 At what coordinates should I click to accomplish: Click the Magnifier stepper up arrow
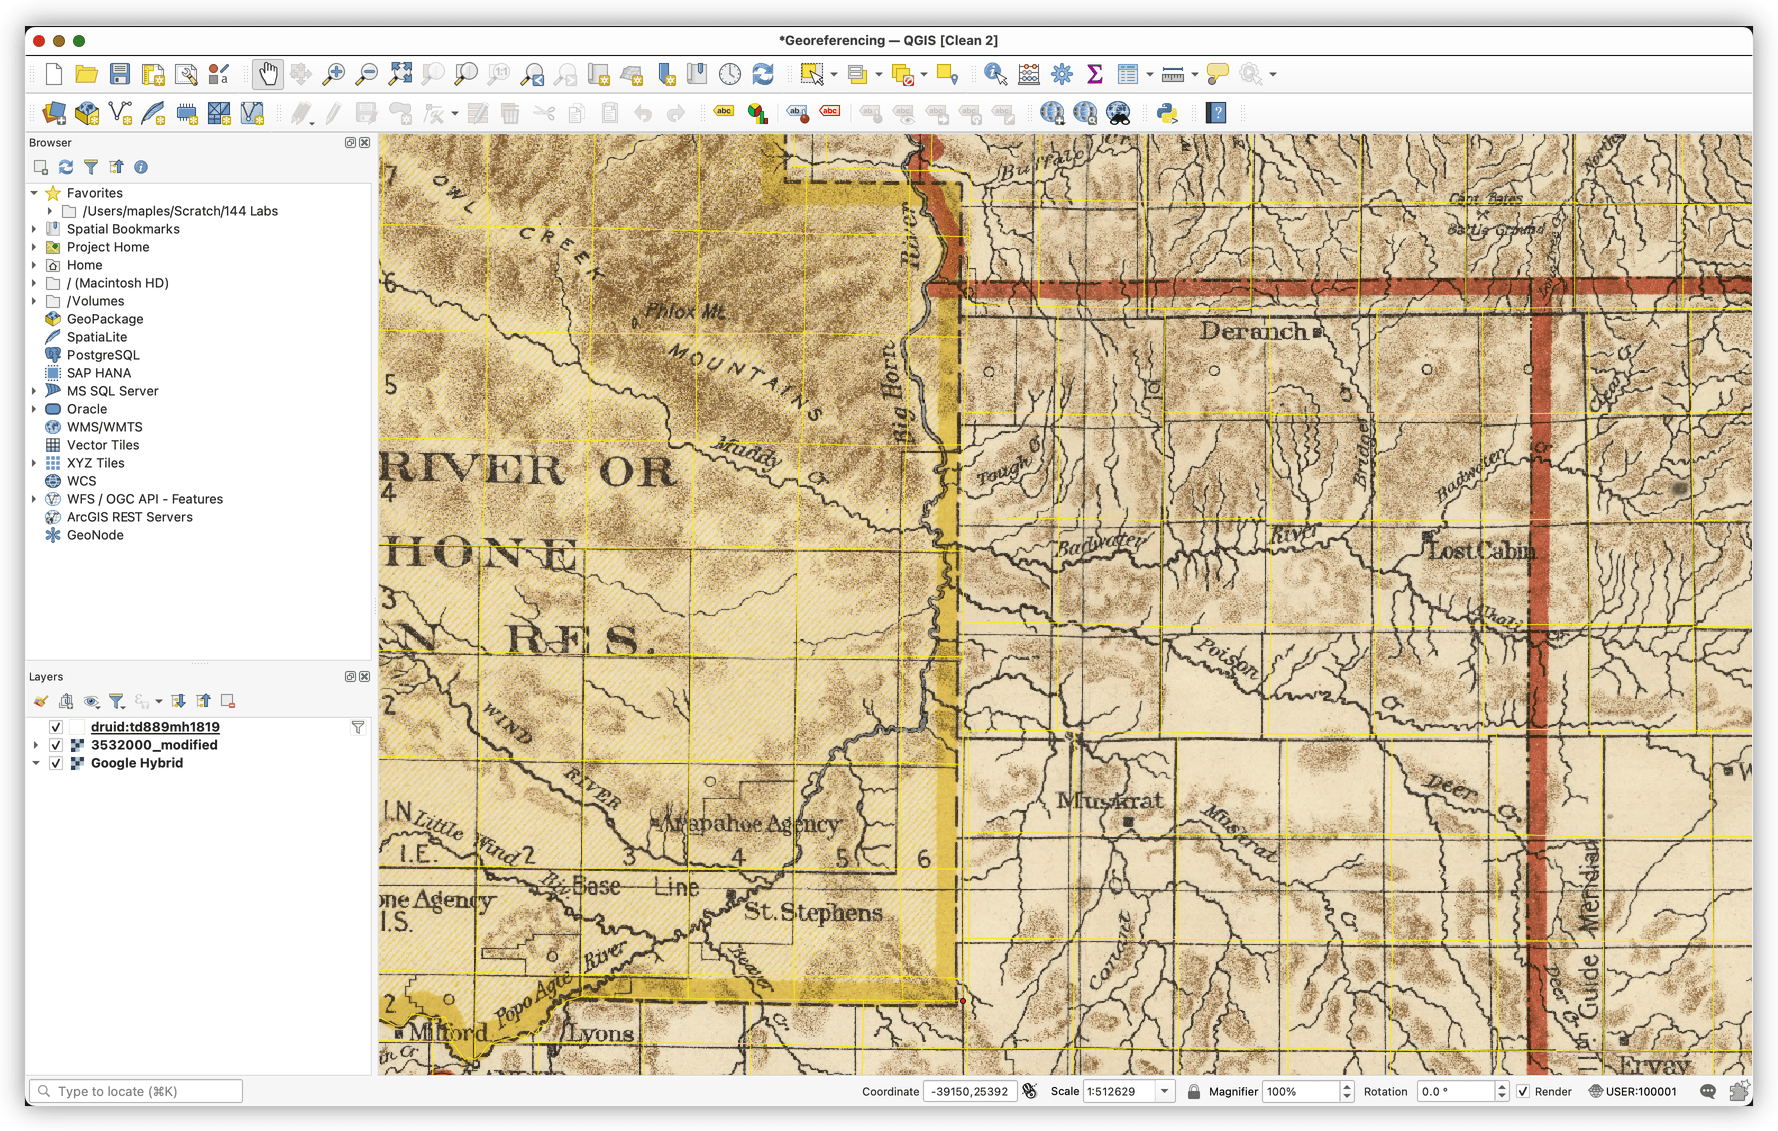tap(1347, 1087)
